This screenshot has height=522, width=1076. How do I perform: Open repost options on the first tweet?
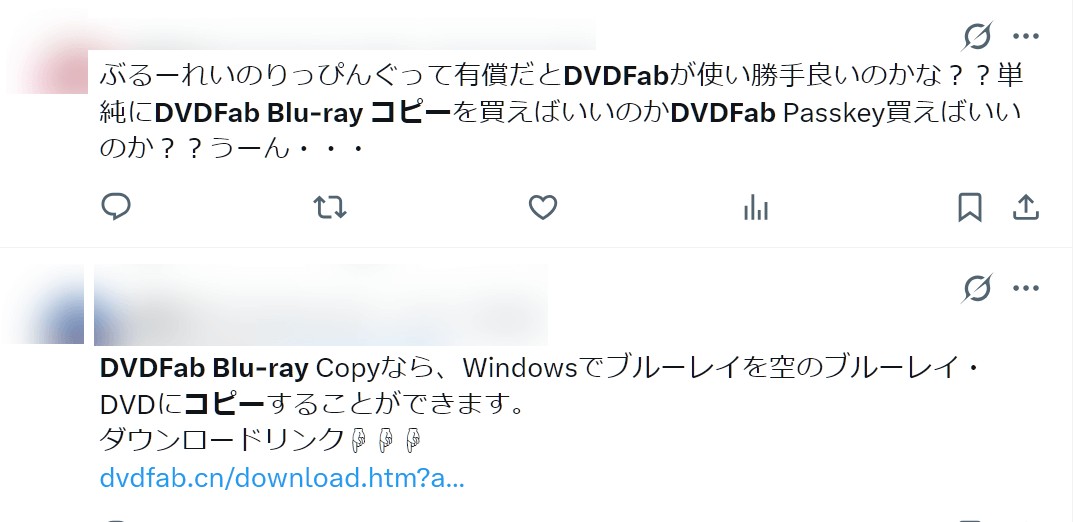pyautogui.click(x=329, y=207)
